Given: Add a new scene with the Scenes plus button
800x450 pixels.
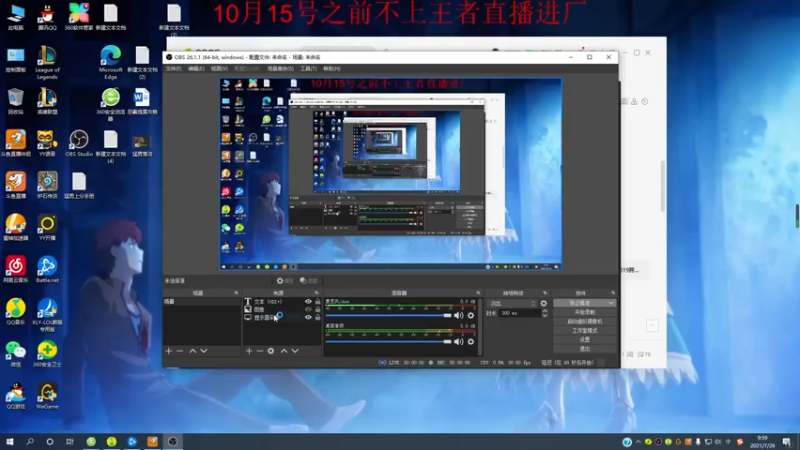Looking at the screenshot, I should 169,351.
